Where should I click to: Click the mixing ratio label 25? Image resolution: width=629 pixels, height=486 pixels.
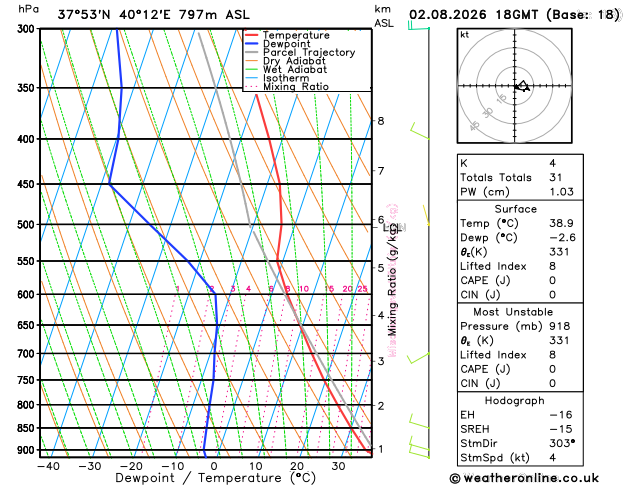362,289
